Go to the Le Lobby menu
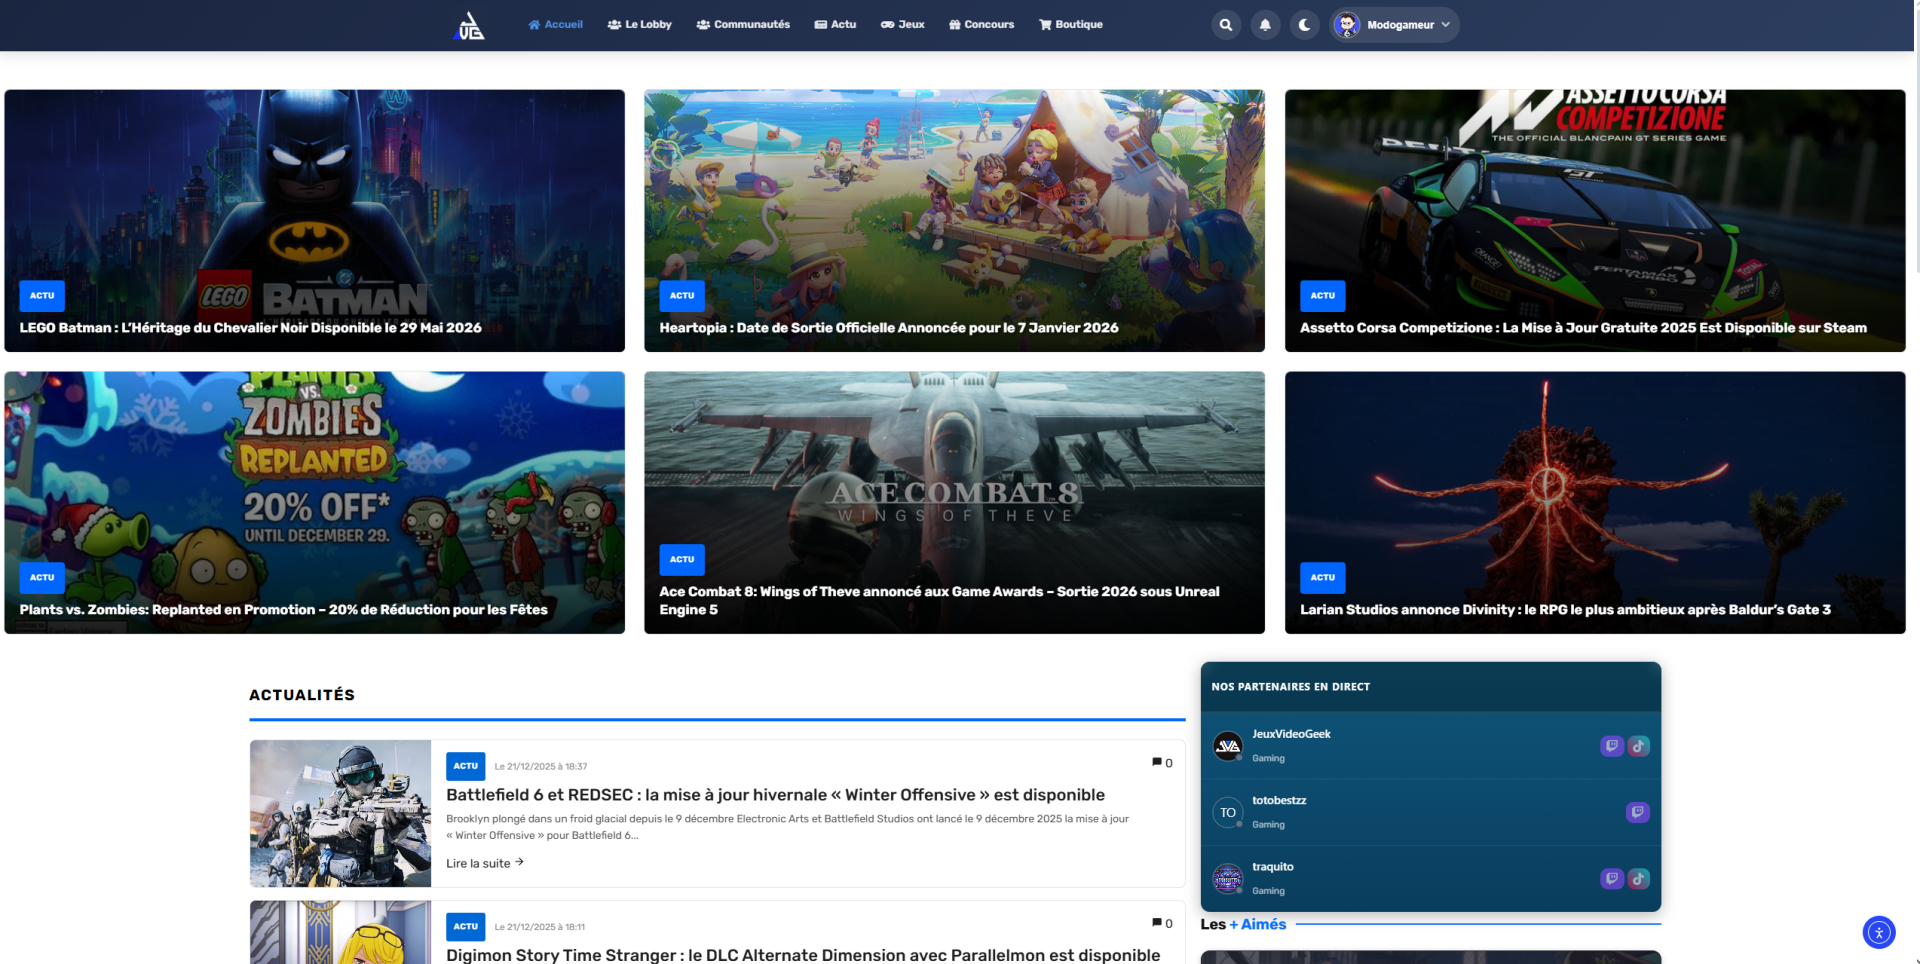Image resolution: width=1920 pixels, height=964 pixels. pos(639,25)
